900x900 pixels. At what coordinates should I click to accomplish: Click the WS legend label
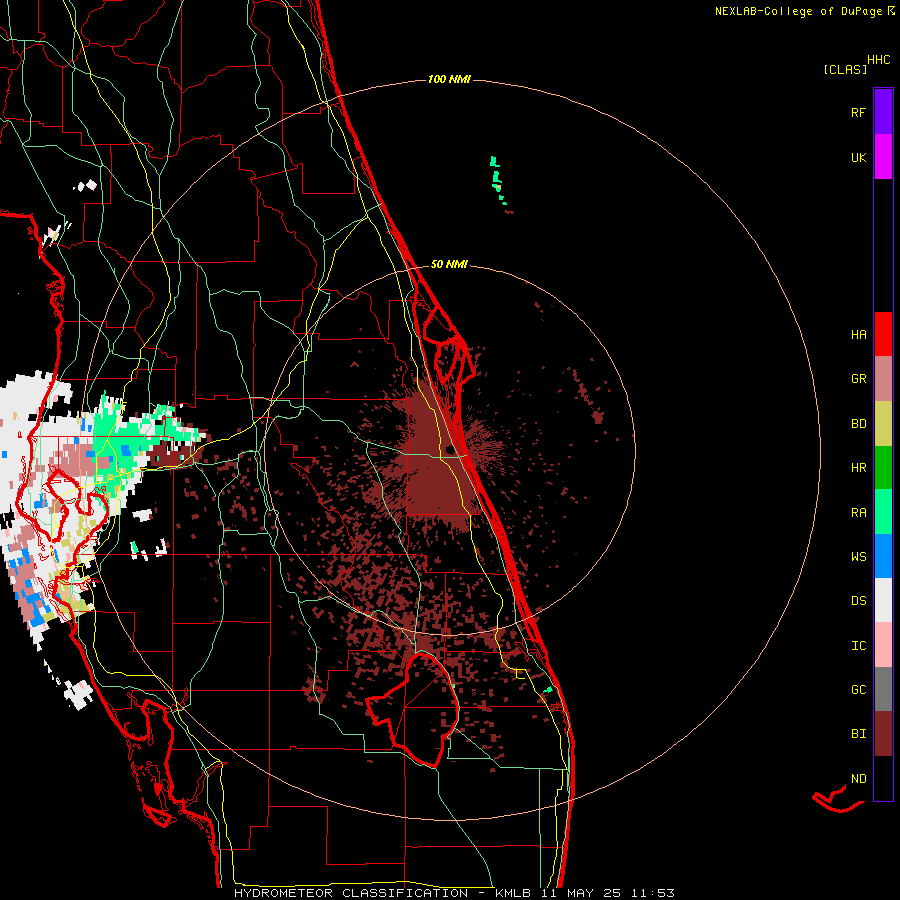click(858, 556)
